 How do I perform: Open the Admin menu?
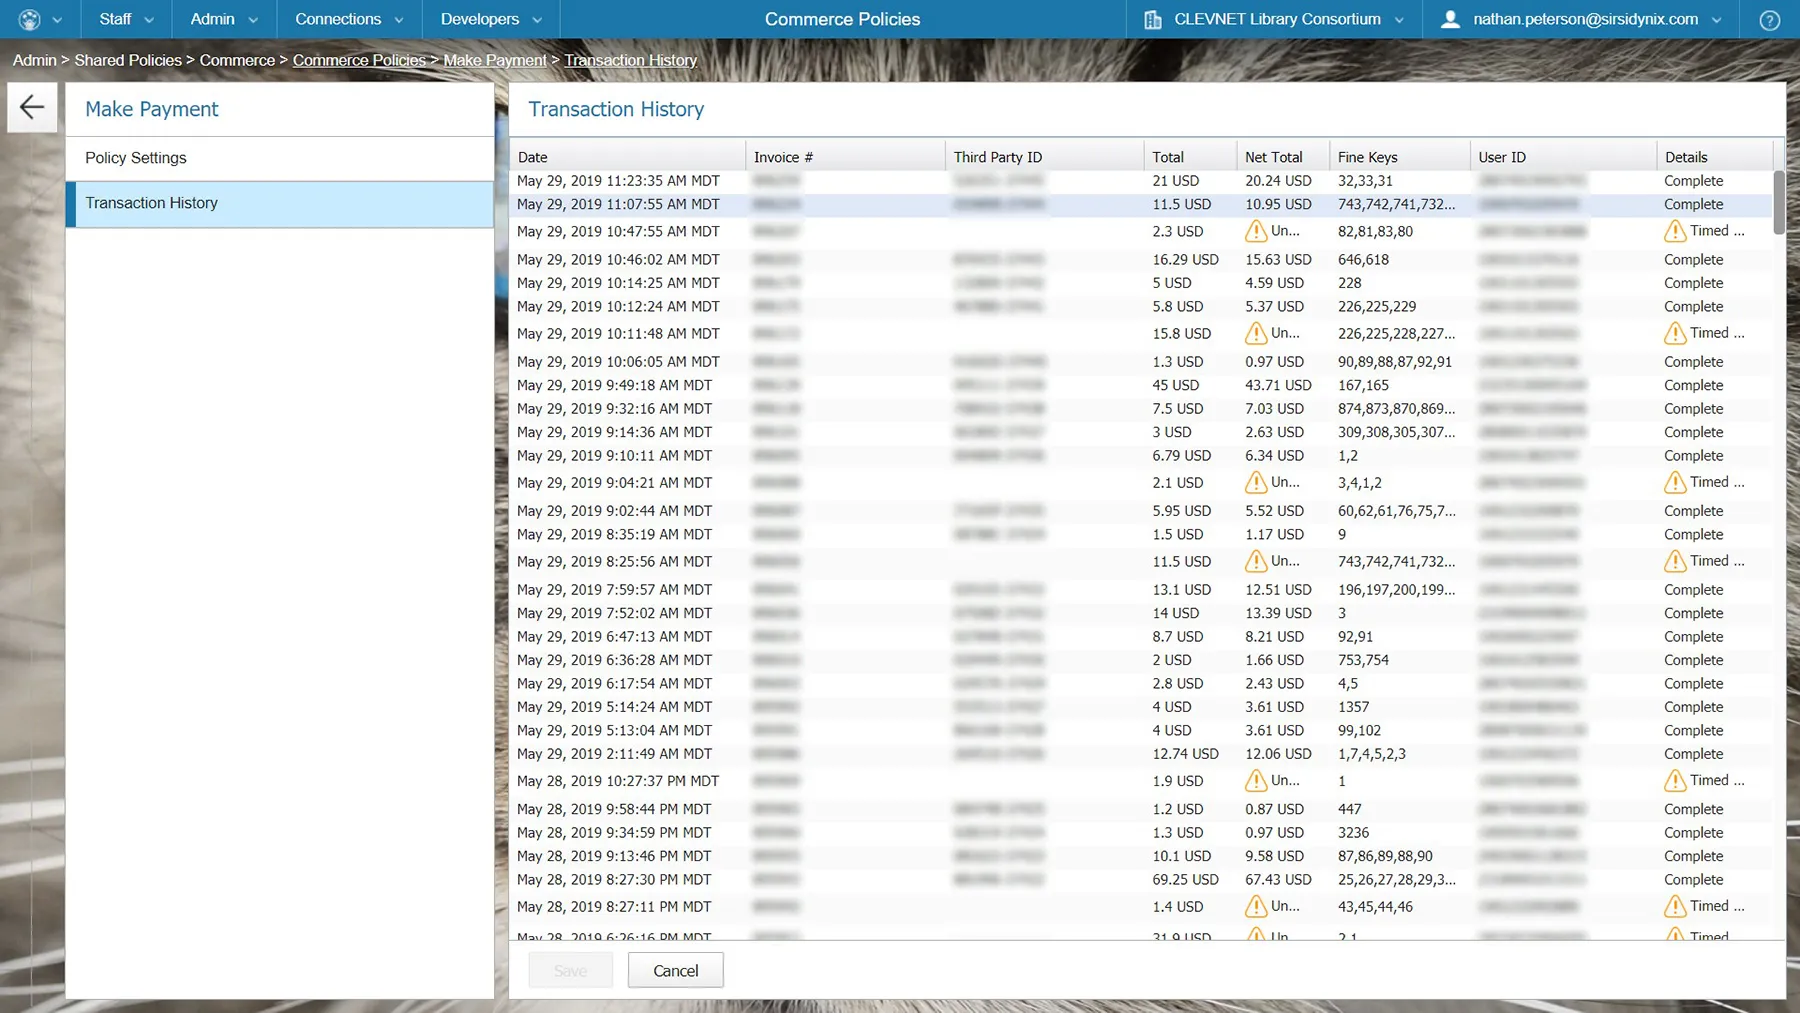coord(224,19)
